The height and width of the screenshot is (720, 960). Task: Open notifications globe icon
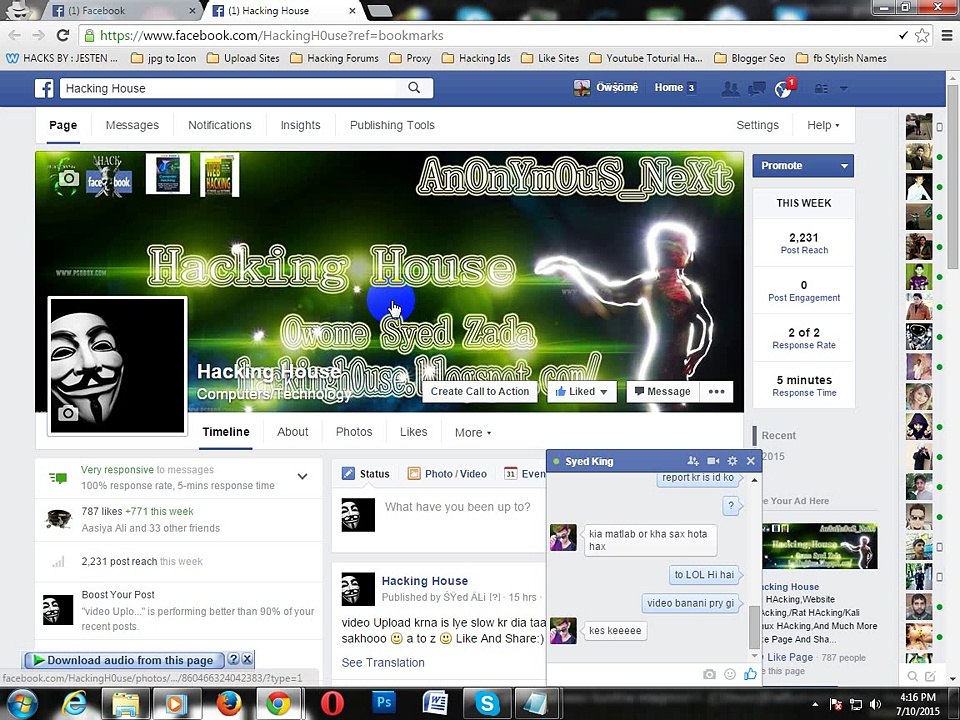(x=783, y=89)
